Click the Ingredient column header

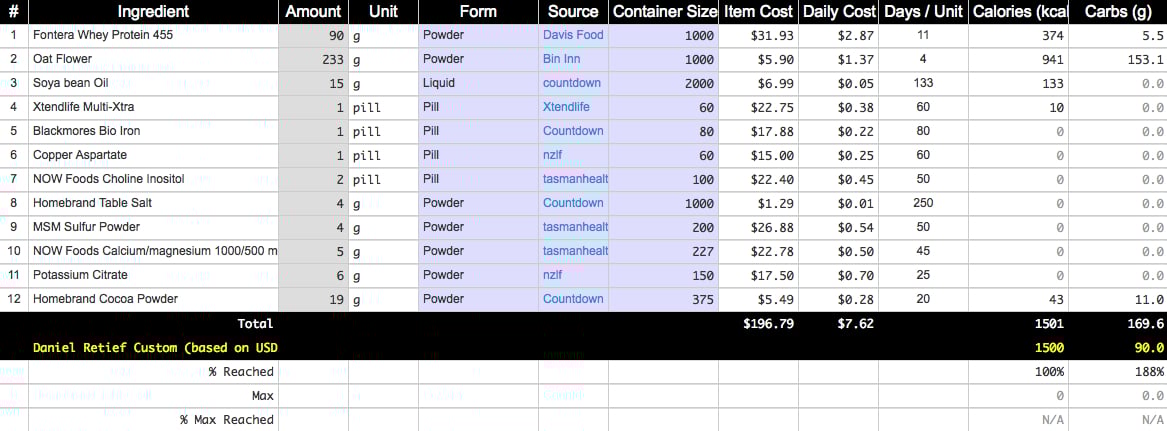[x=153, y=12]
